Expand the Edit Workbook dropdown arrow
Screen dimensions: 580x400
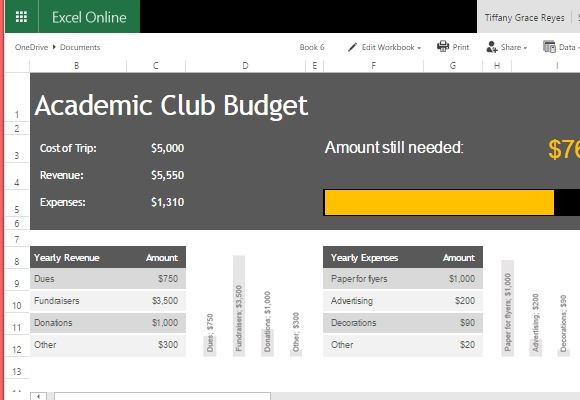point(419,48)
